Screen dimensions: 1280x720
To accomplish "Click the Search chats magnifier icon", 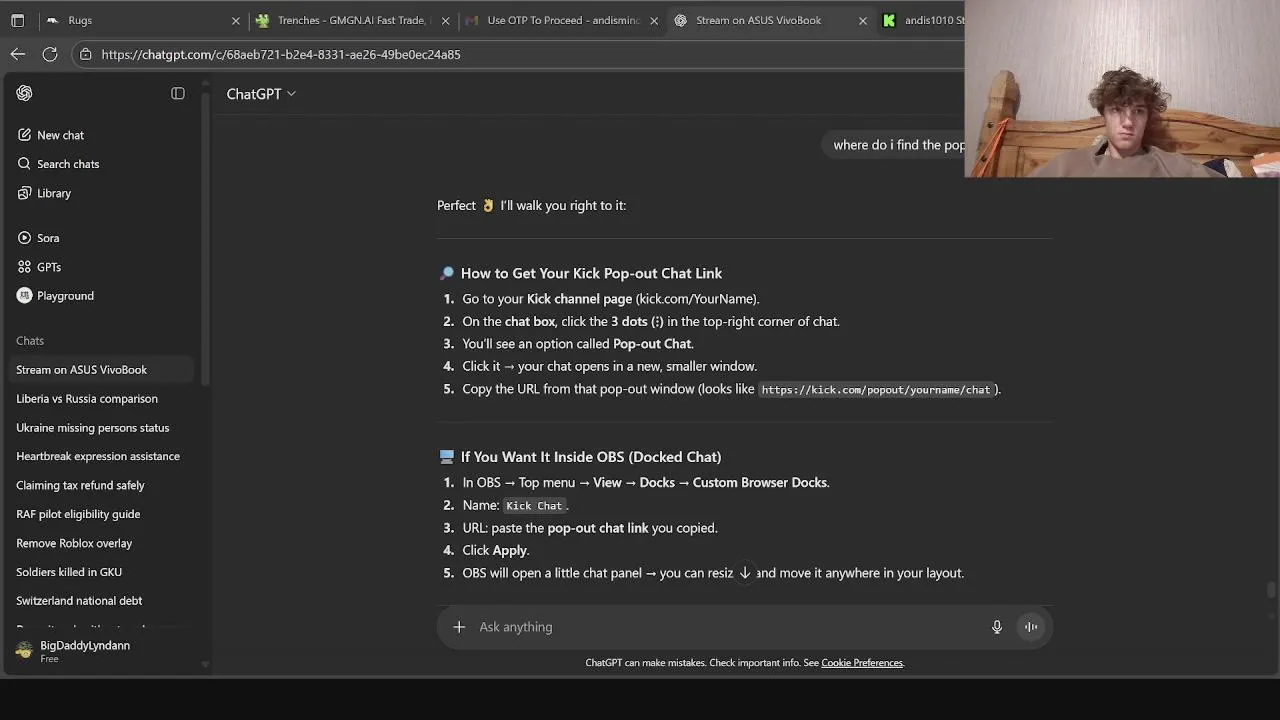I will [x=24, y=164].
